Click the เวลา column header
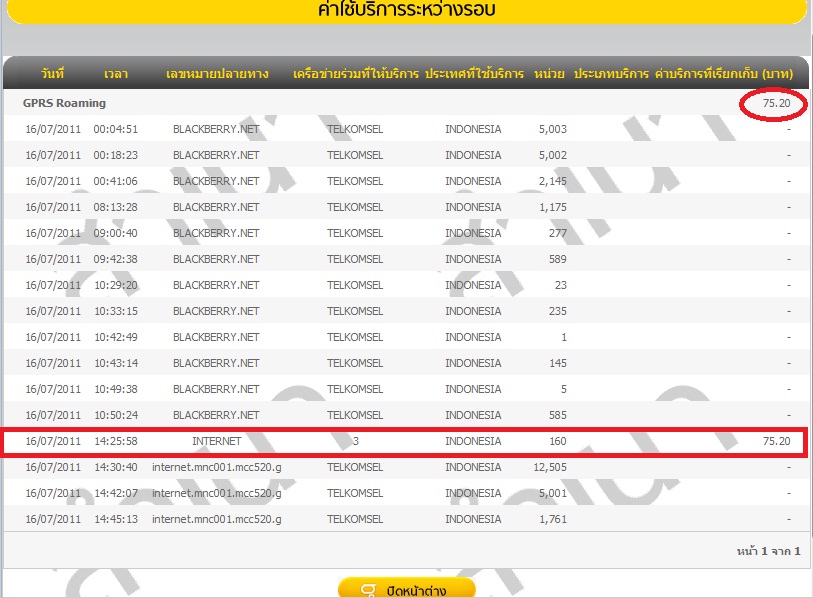 coord(116,74)
